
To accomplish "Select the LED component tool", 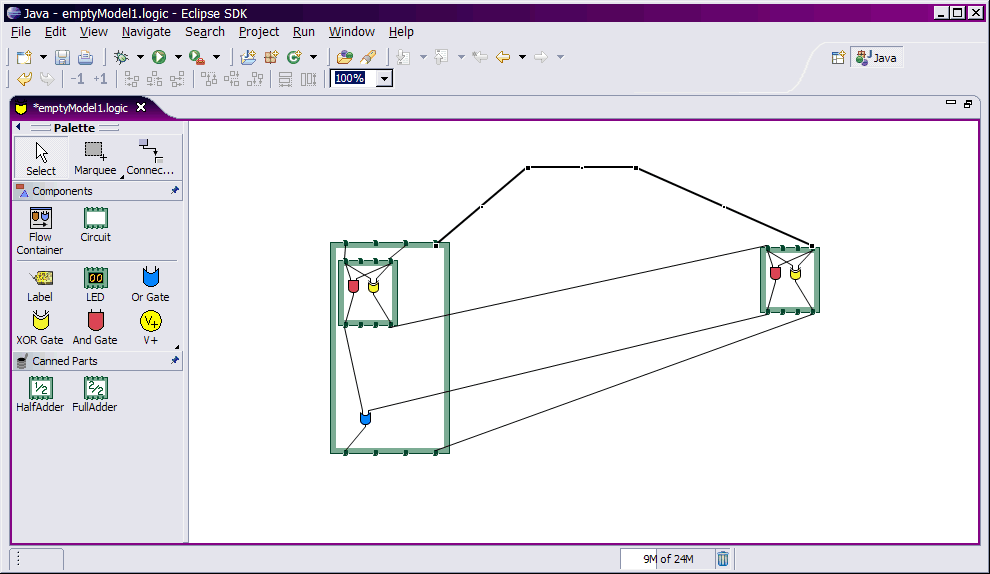I will click(x=95, y=284).
